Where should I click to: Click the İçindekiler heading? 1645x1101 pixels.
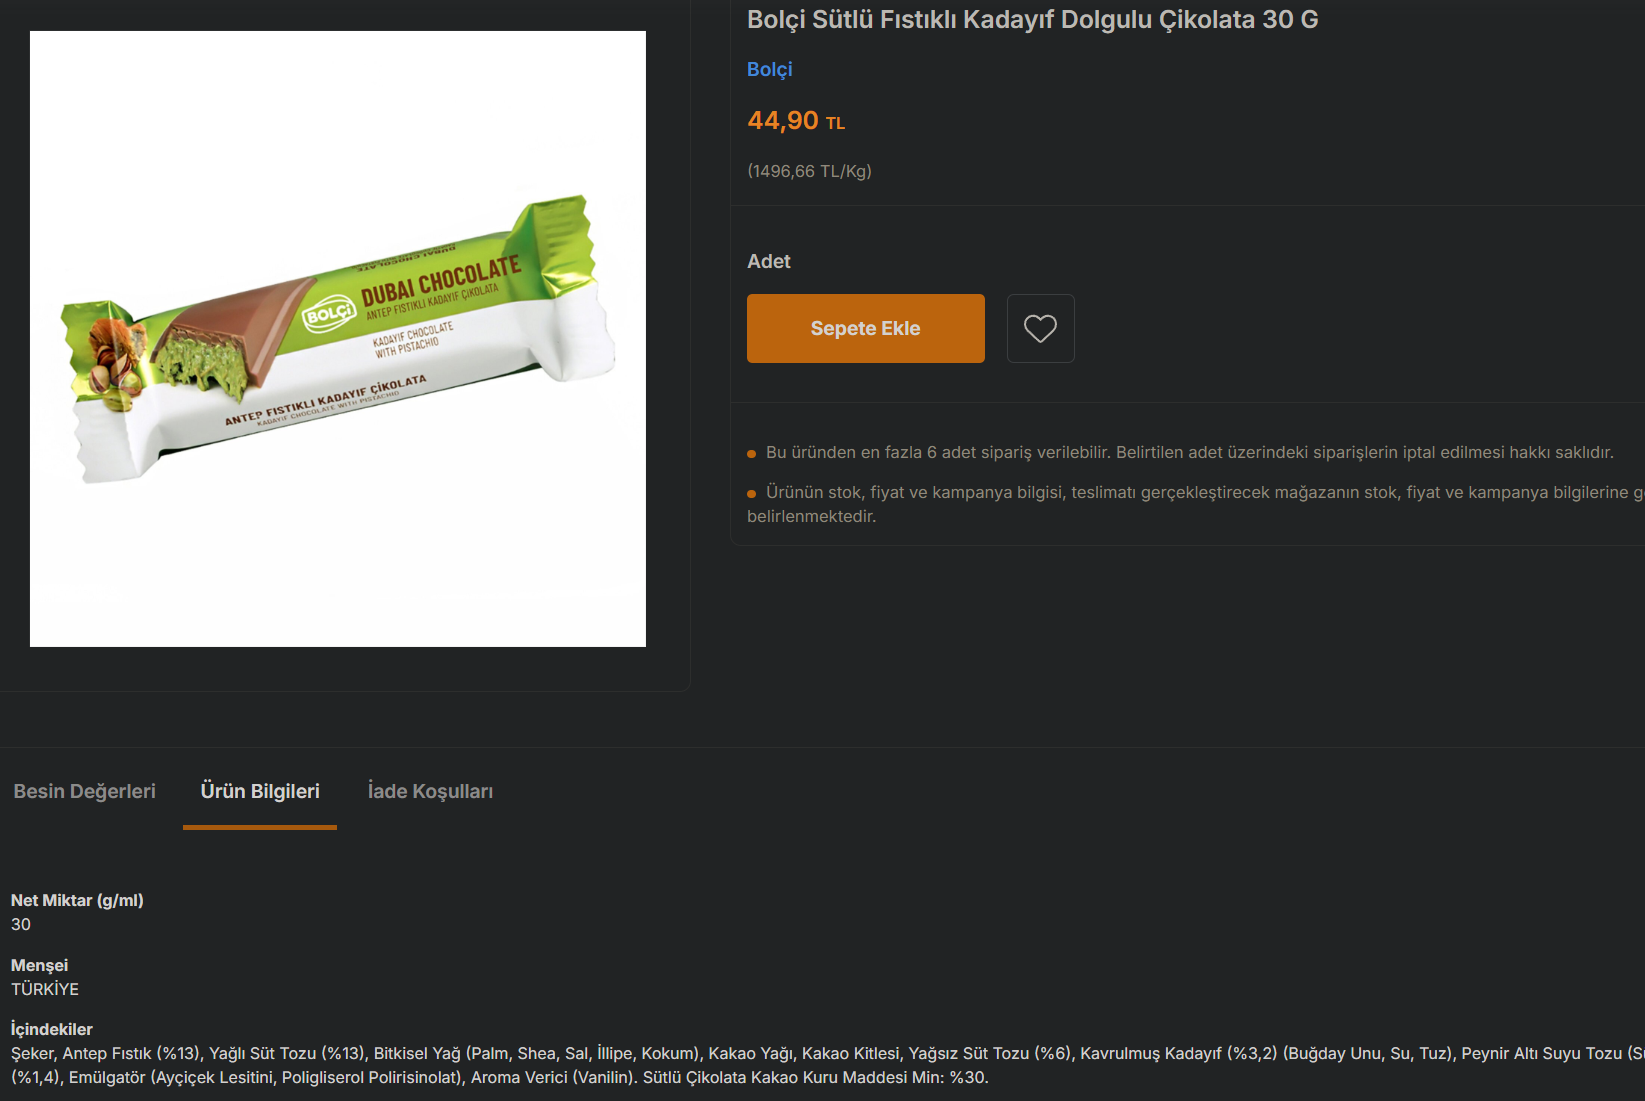tap(52, 1029)
